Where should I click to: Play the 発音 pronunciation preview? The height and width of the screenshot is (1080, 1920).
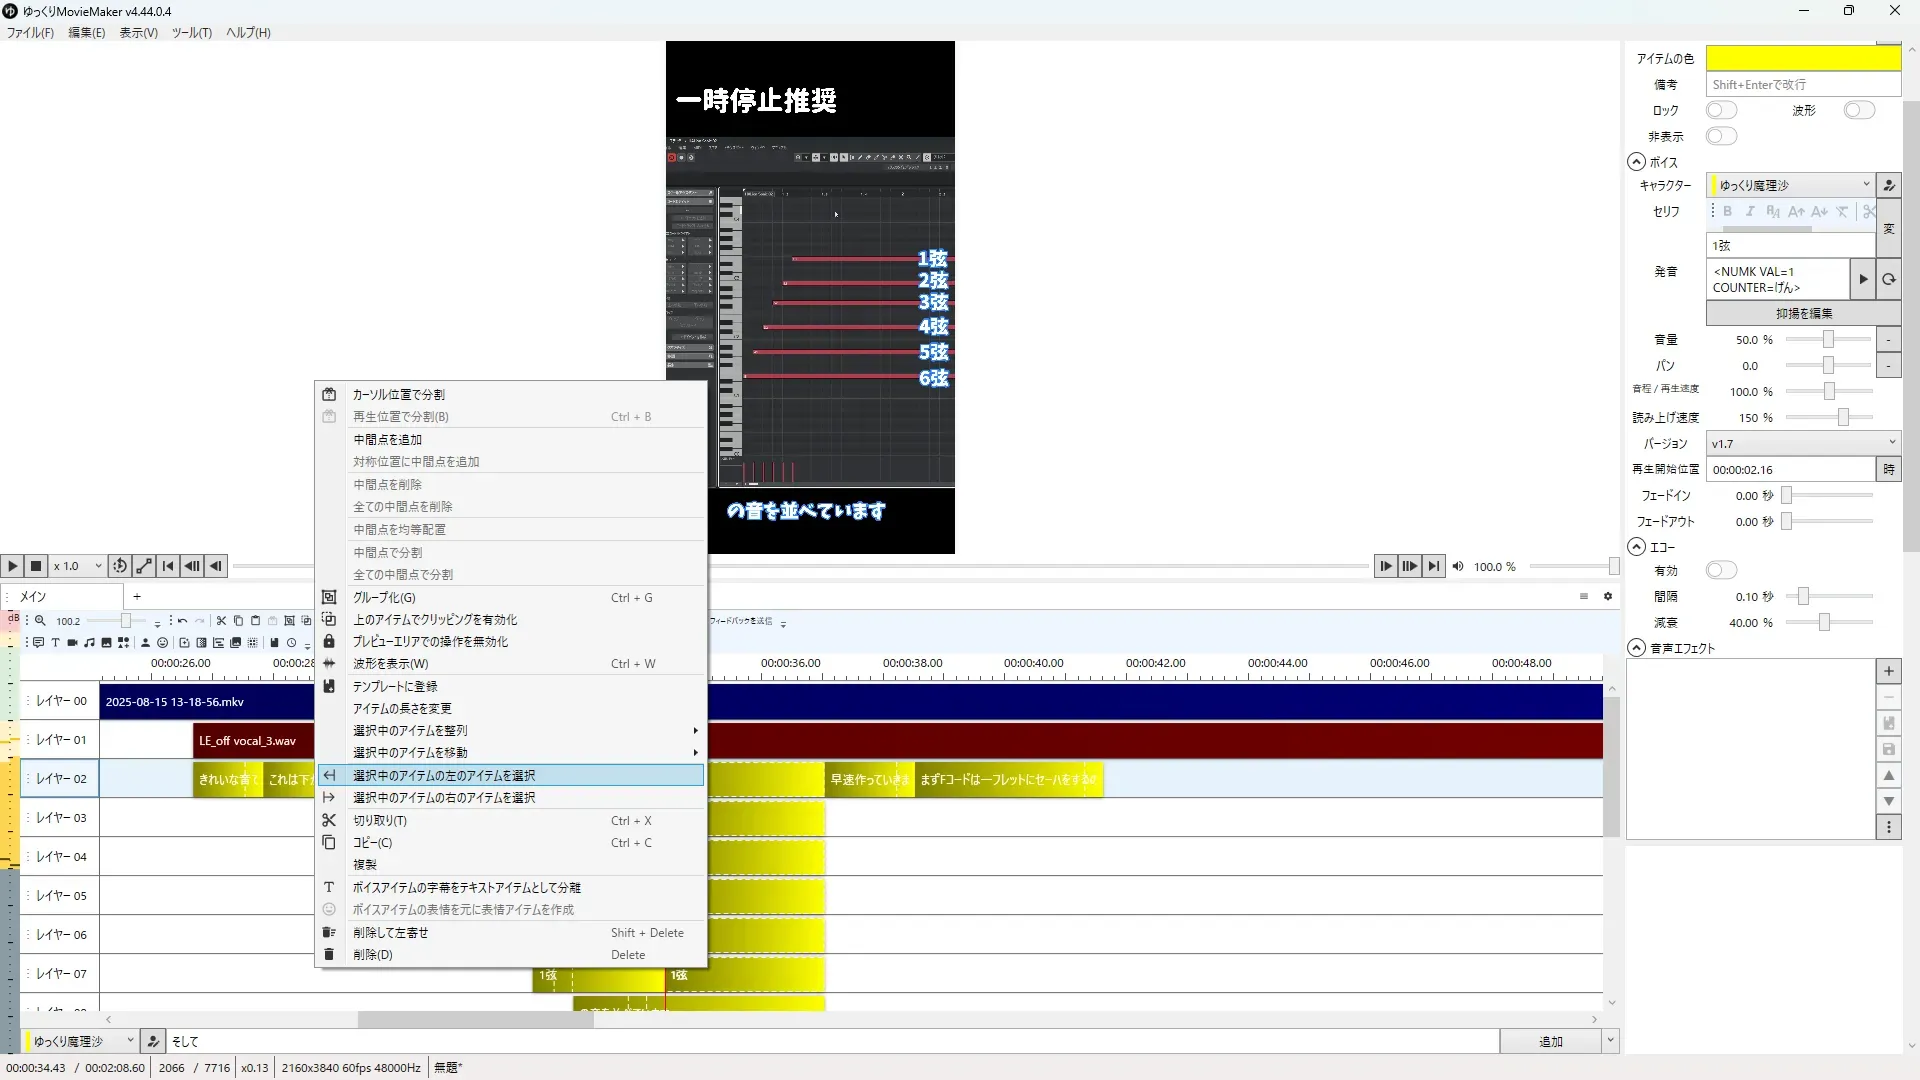(x=1862, y=279)
